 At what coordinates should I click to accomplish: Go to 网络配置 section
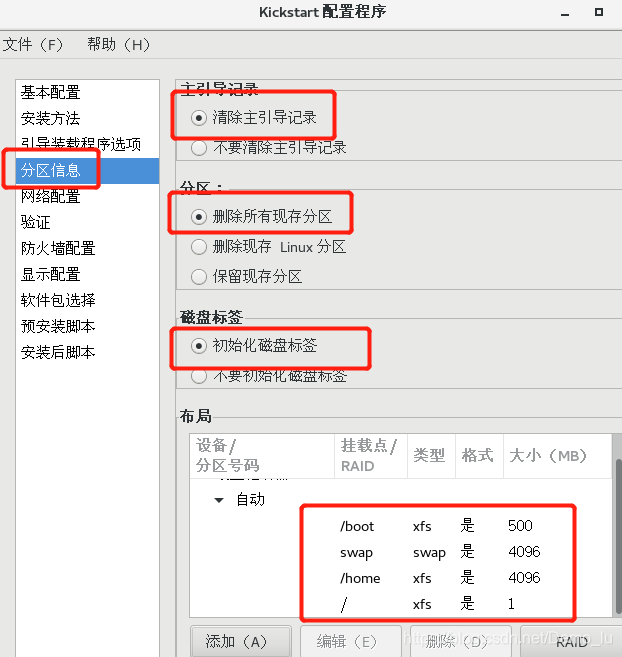(87, 197)
